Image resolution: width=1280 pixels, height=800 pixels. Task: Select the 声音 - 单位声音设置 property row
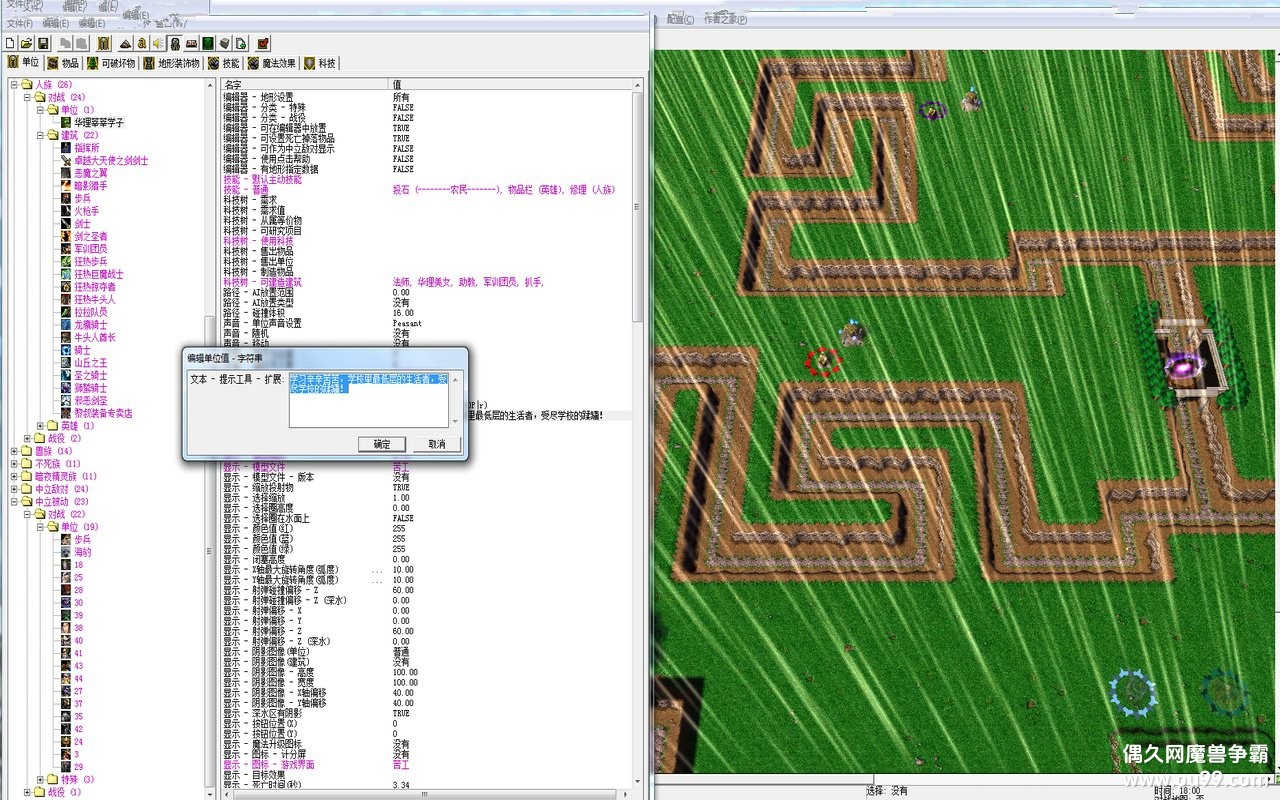[426, 323]
